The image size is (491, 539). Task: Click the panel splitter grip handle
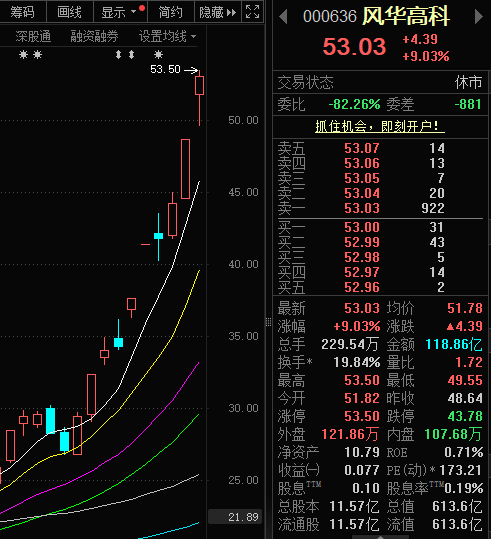tap(268, 322)
